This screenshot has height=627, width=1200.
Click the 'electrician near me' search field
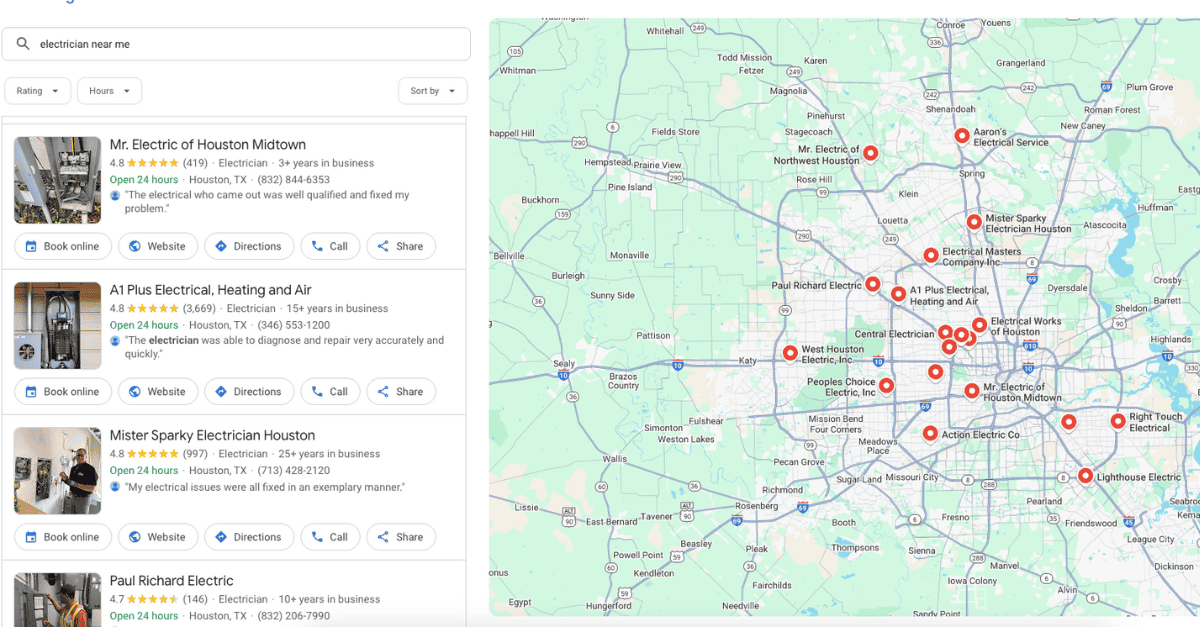click(236, 44)
